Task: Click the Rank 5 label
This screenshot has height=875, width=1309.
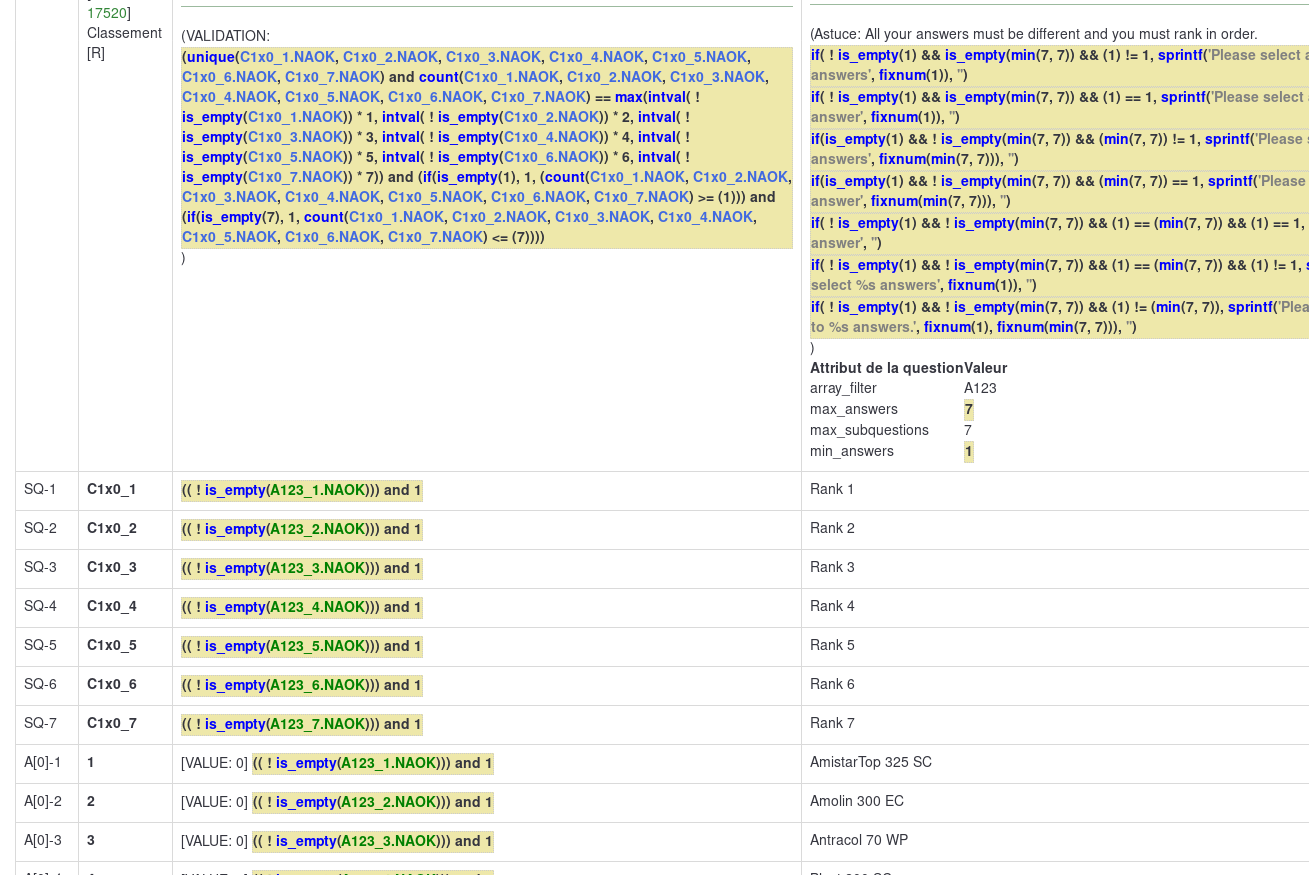Action: pyautogui.click(x=832, y=645)
